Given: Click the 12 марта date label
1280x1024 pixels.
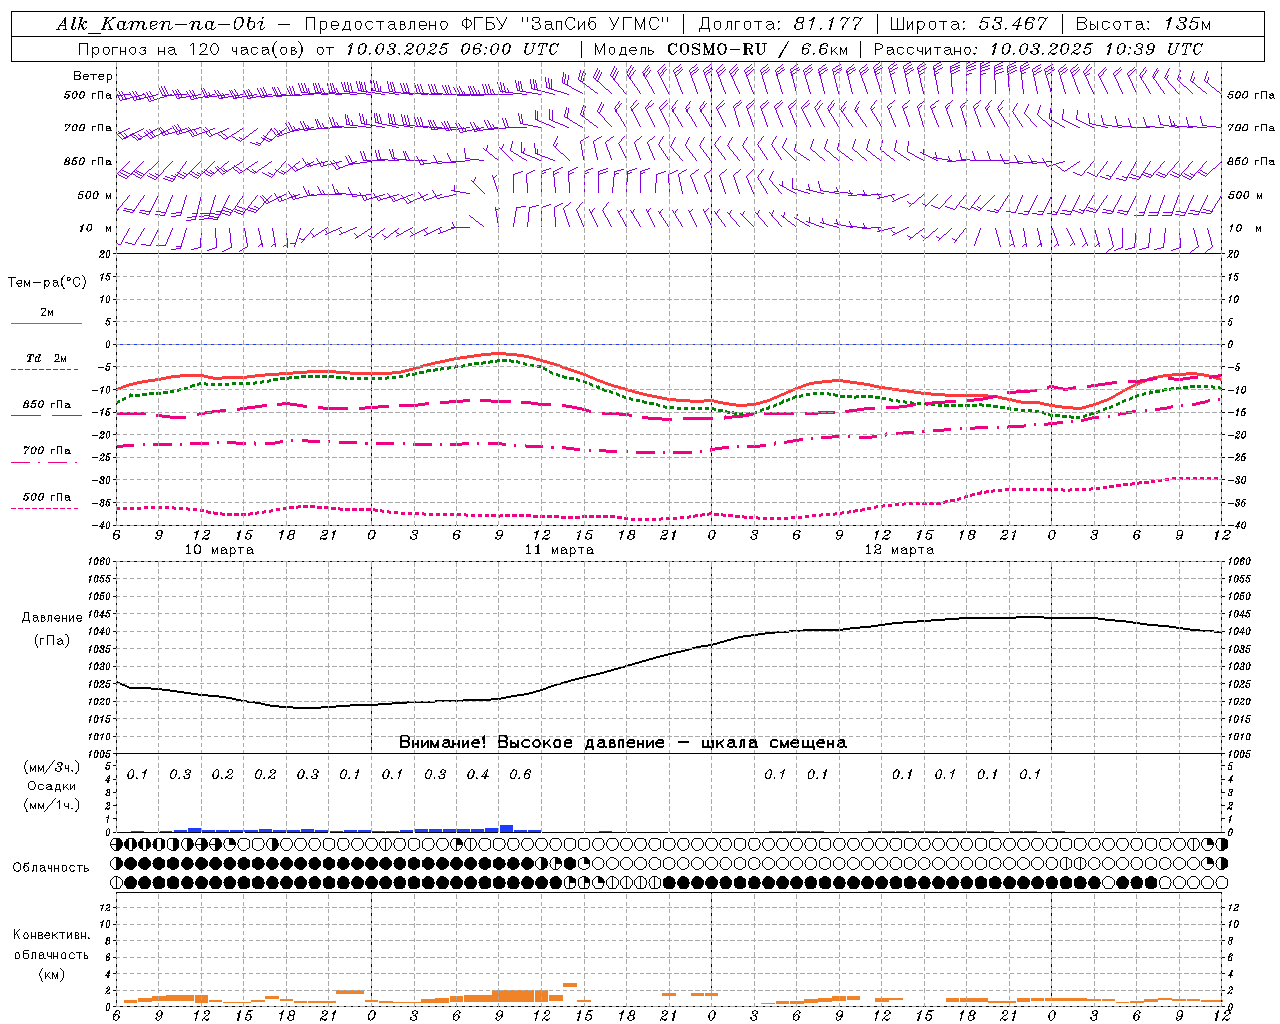Looking at the screenshot, I should click(x=899, y=550).
